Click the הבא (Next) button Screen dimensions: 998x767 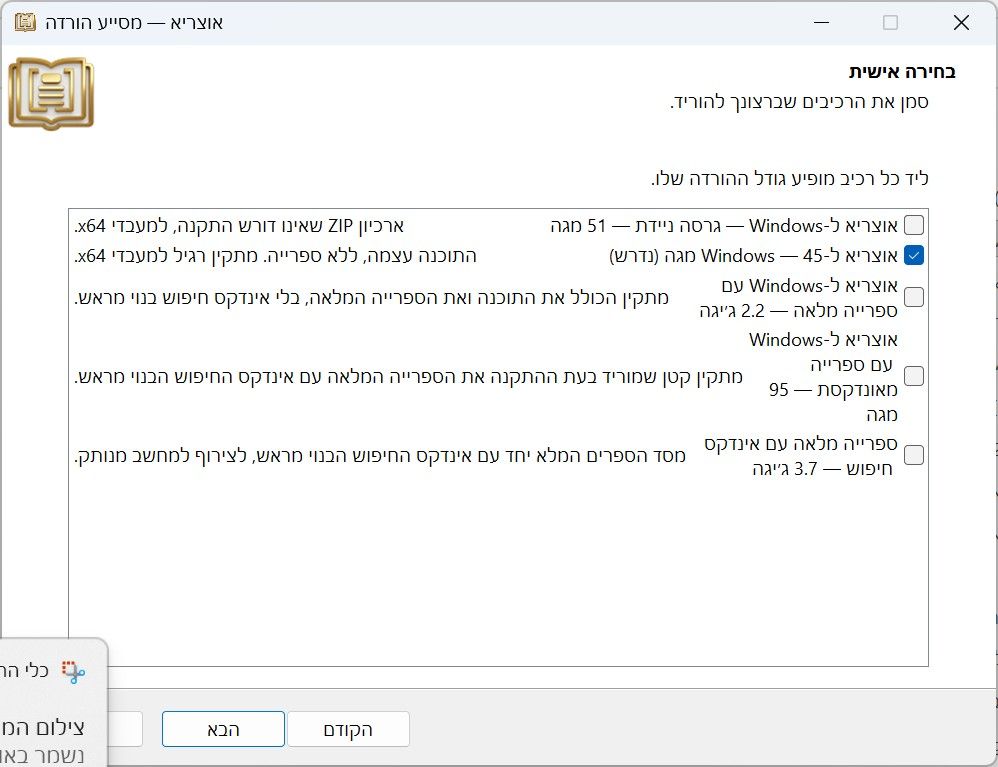click(223, 729)
